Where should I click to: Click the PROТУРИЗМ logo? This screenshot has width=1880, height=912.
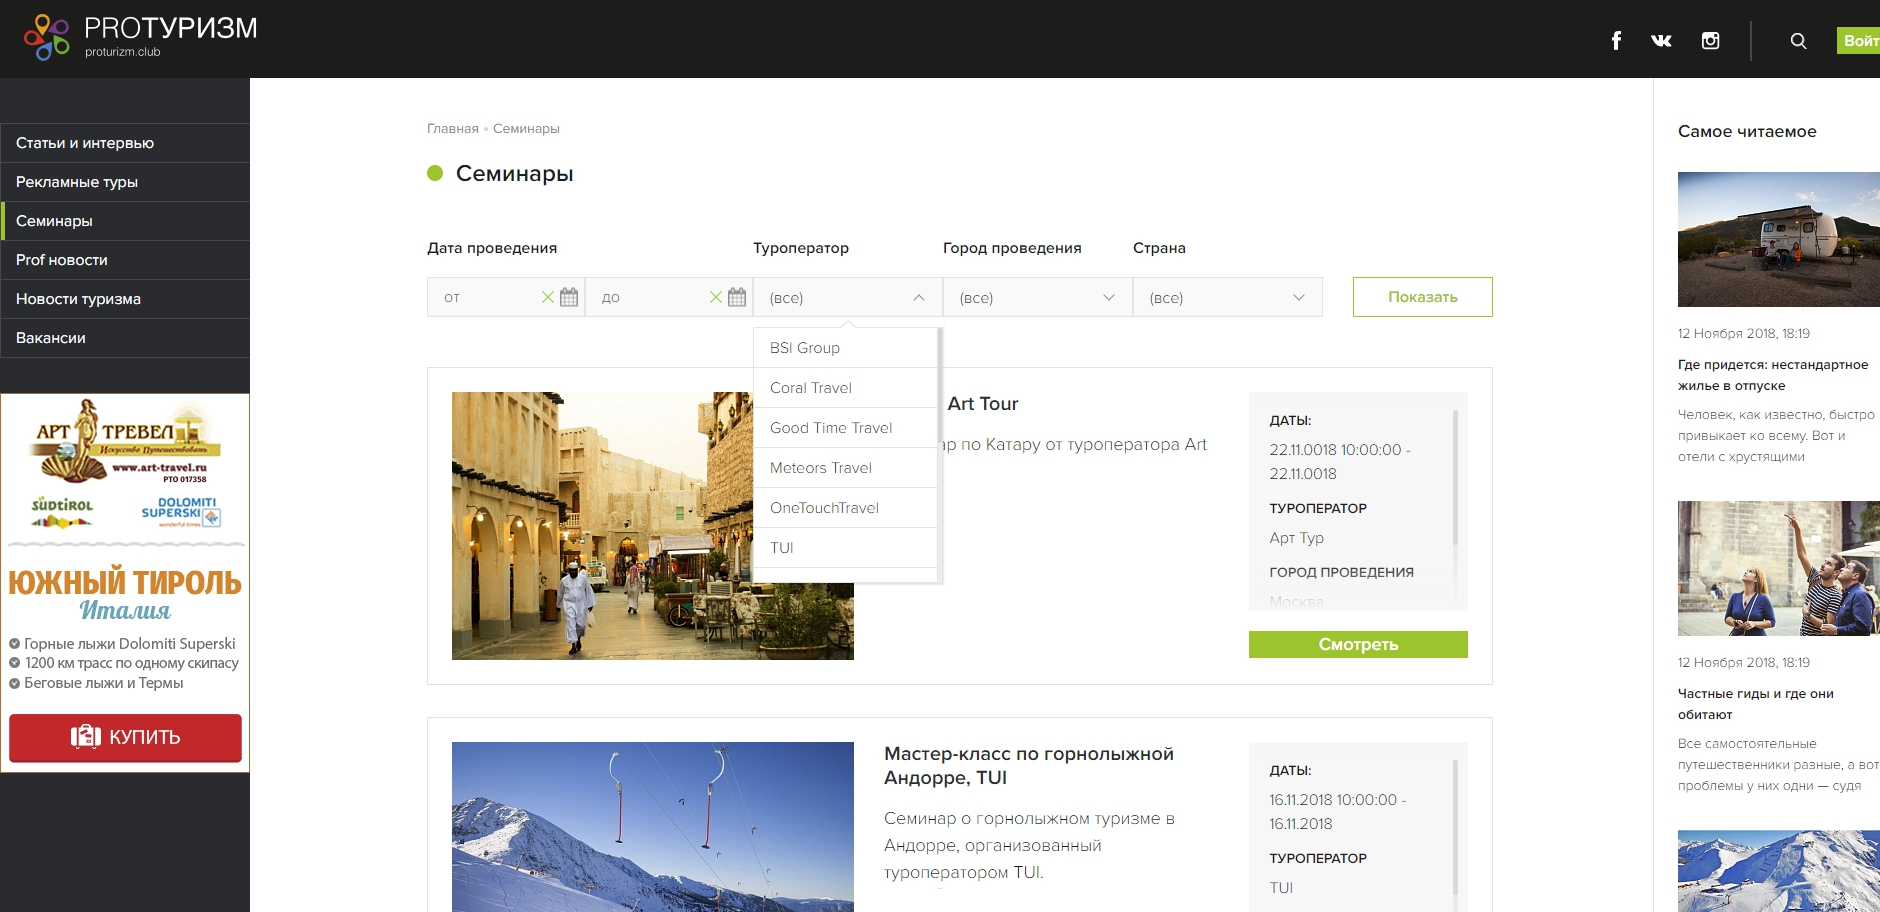(141, 38)
